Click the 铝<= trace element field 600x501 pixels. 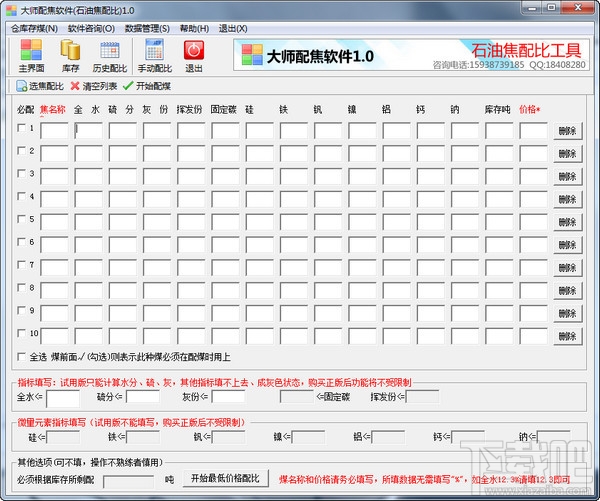(388, 437)
